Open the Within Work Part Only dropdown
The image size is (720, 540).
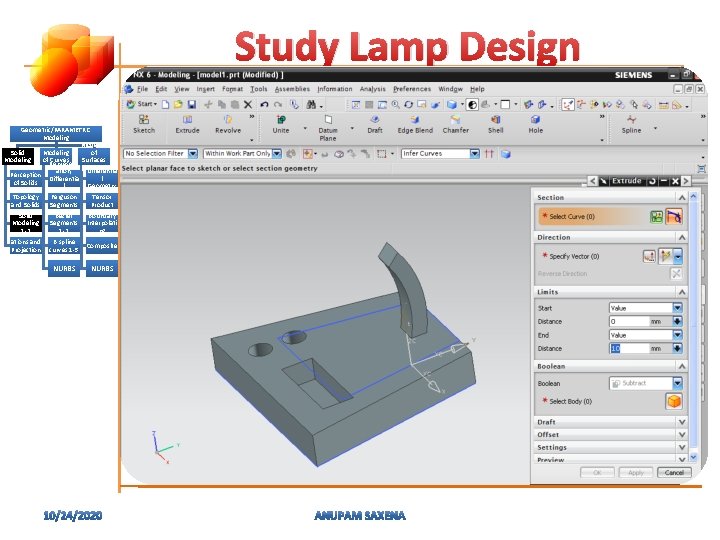[x=277, y=153]
